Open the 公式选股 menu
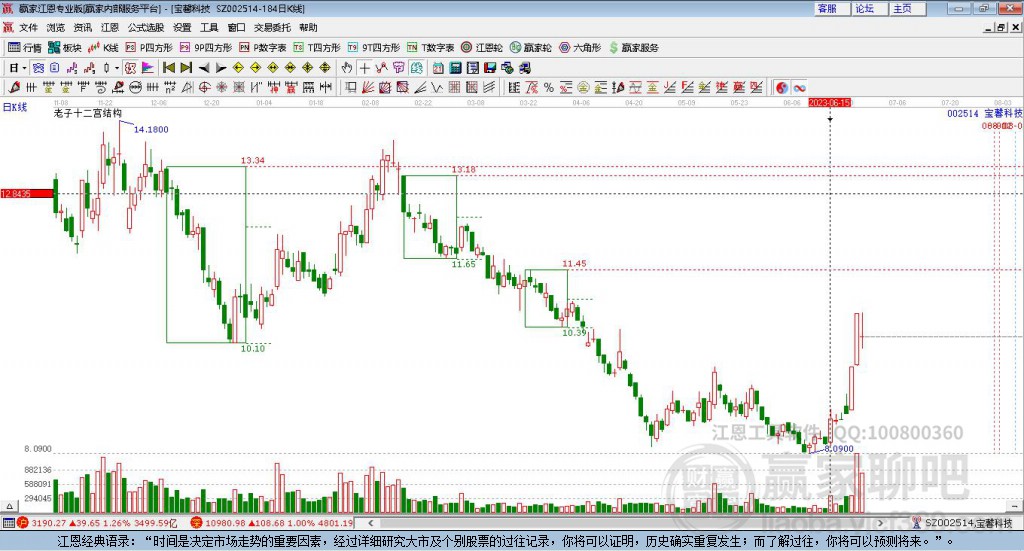Image resolution: width=1024 pixels, height=551 pixels. click(146, 27)
